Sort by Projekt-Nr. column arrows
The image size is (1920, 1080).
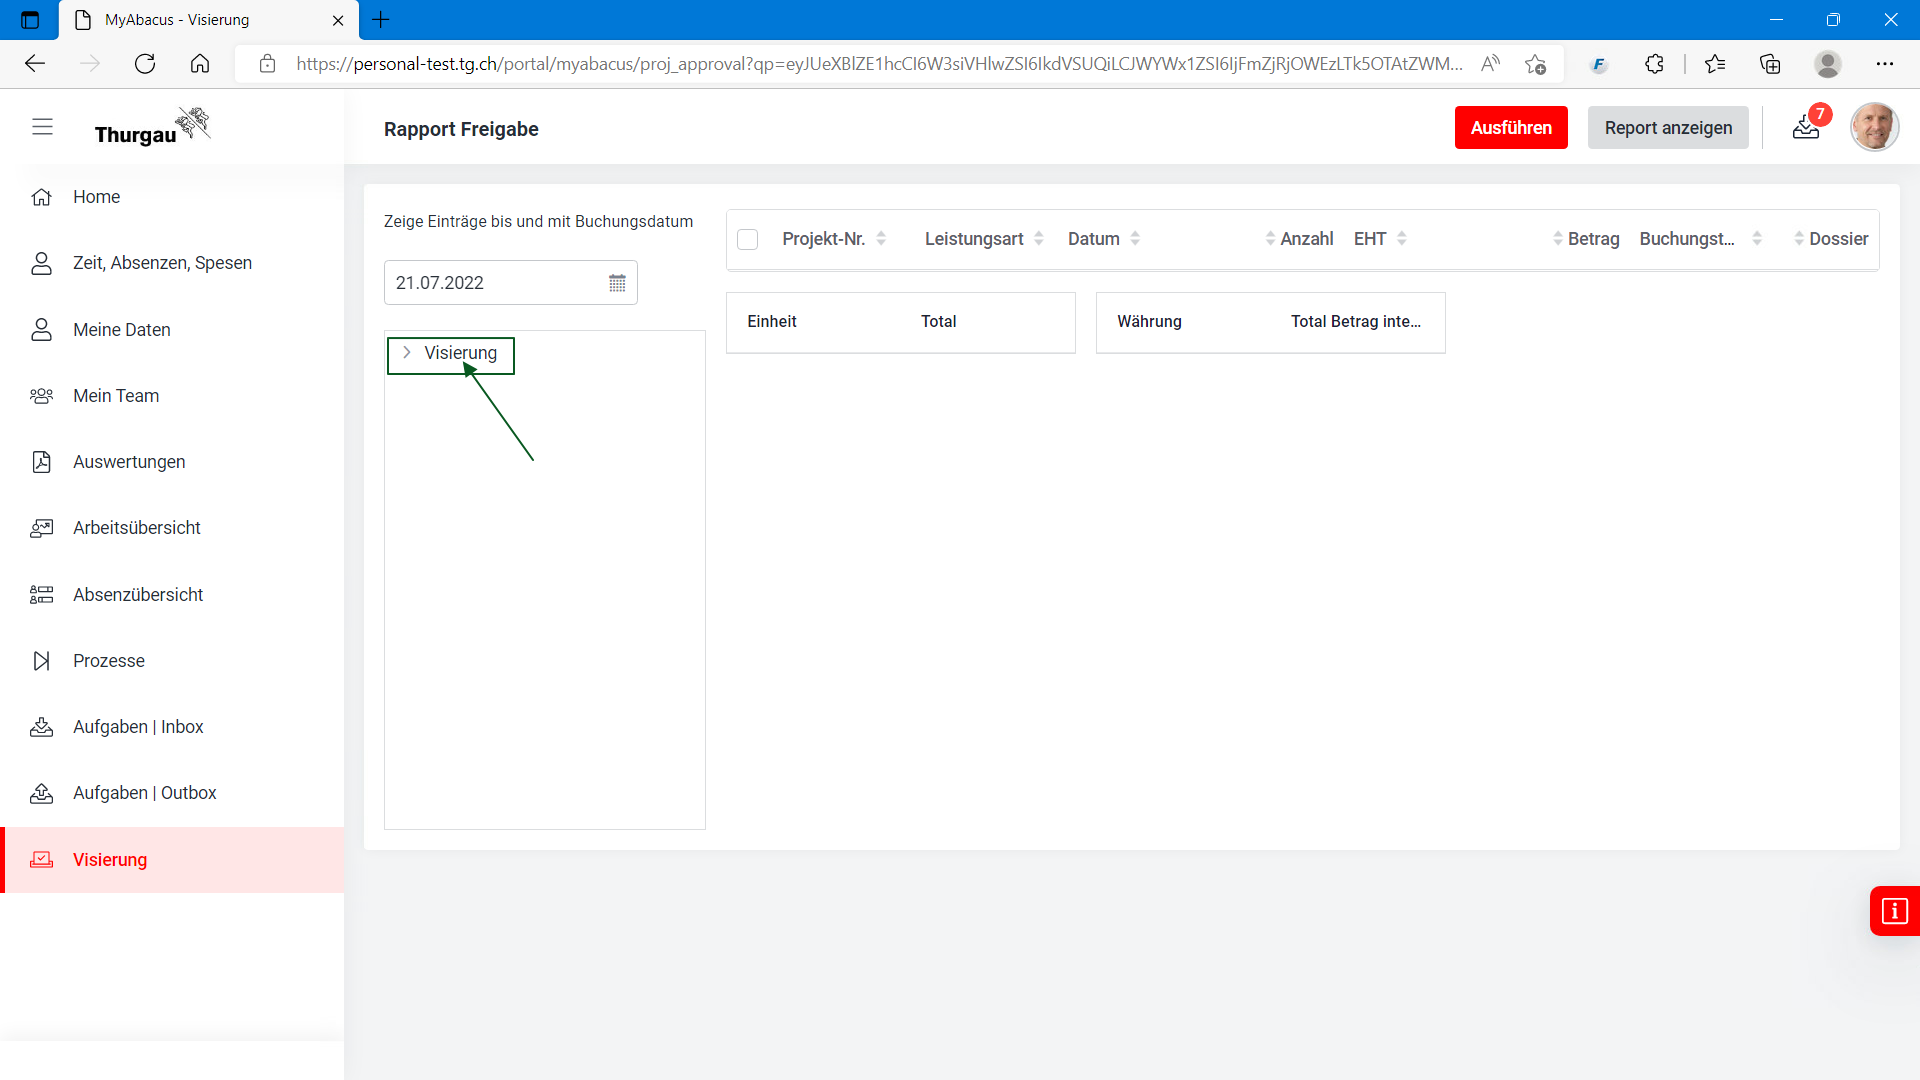[881, 239]
